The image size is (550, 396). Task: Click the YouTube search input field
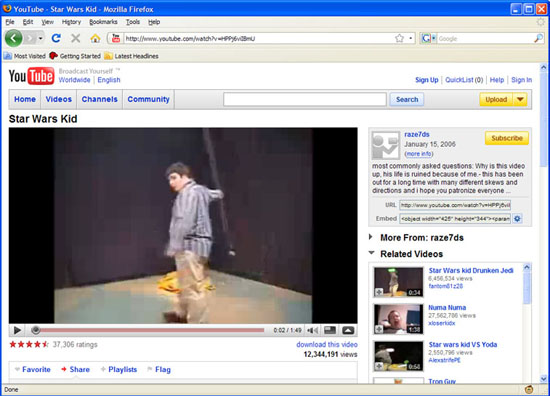tap(305, 99)
